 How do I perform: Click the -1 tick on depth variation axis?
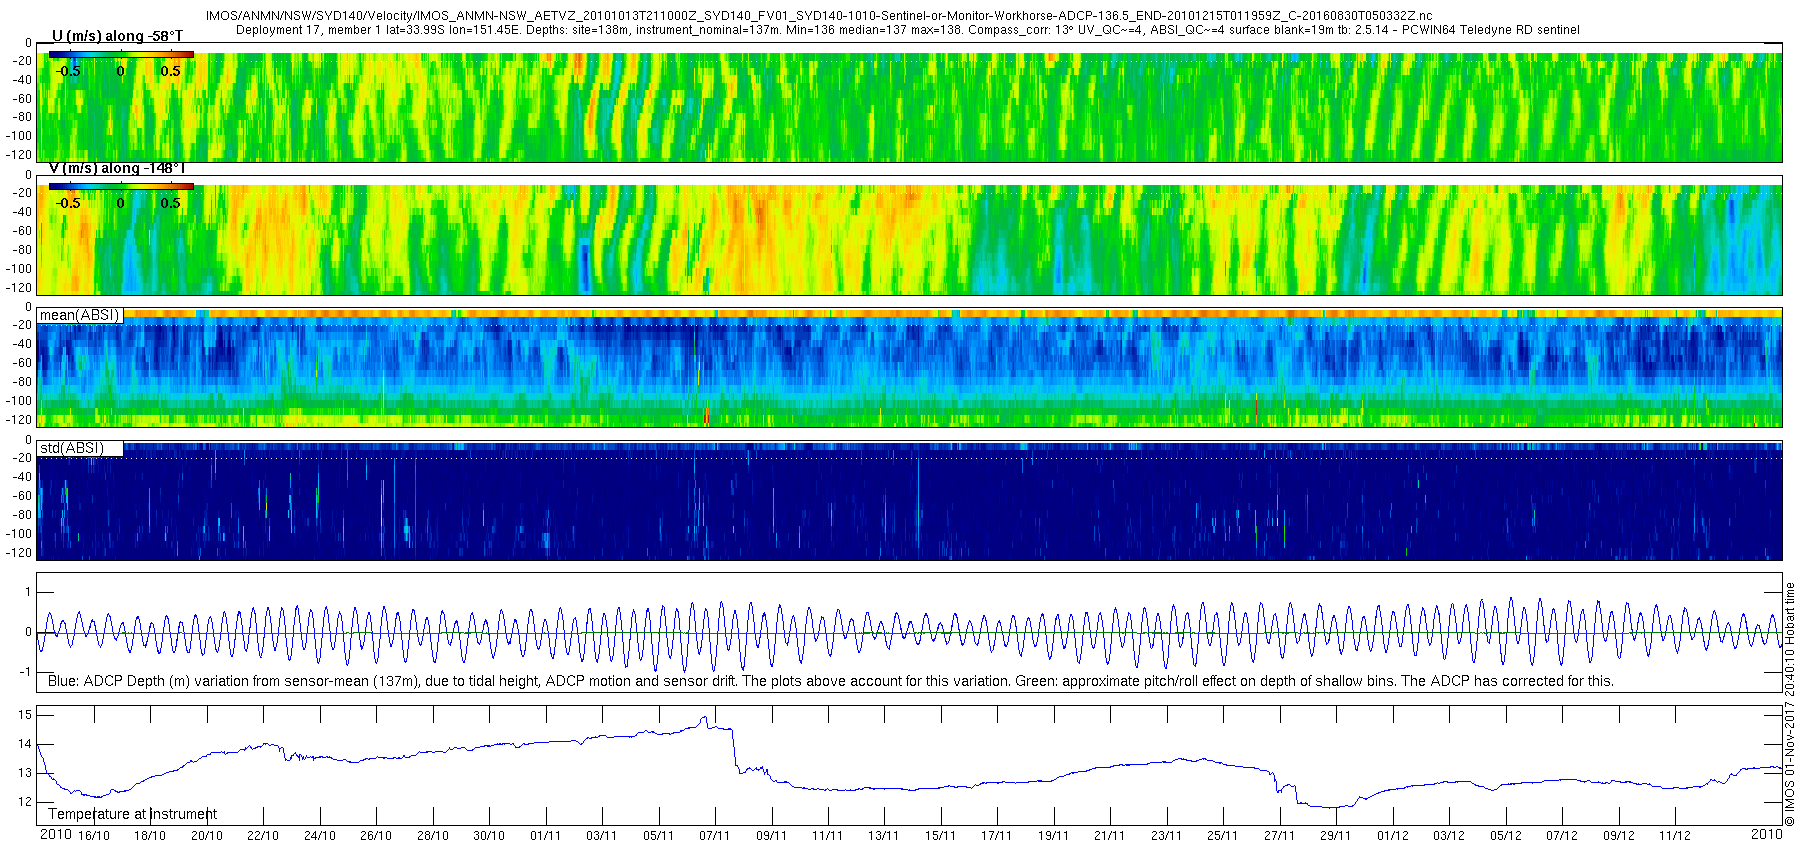point(26,672)
